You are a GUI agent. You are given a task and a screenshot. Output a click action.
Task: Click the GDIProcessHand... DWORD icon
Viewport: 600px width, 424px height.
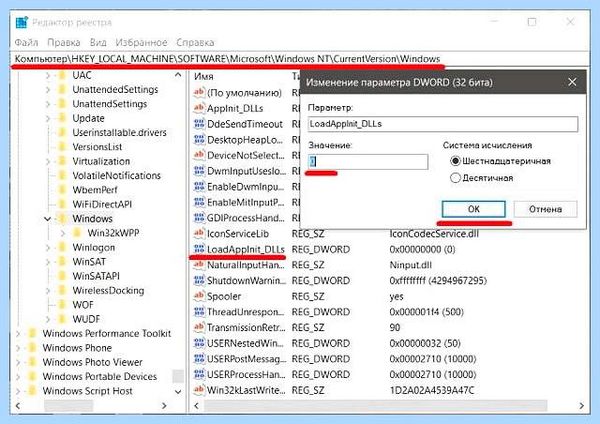click(x=199, y=218)
